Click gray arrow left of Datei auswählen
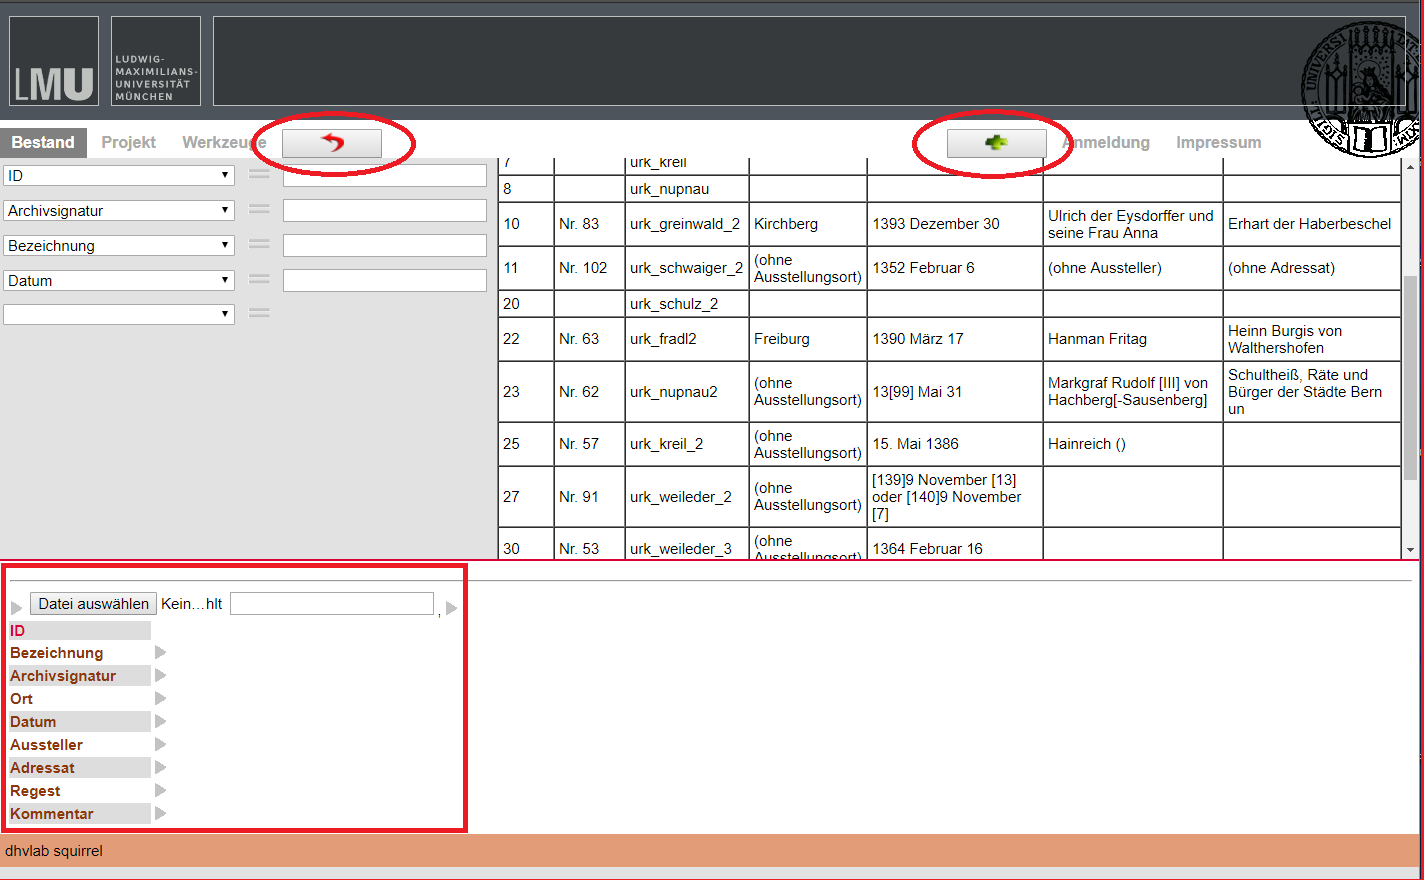 [x=17, y=608]
